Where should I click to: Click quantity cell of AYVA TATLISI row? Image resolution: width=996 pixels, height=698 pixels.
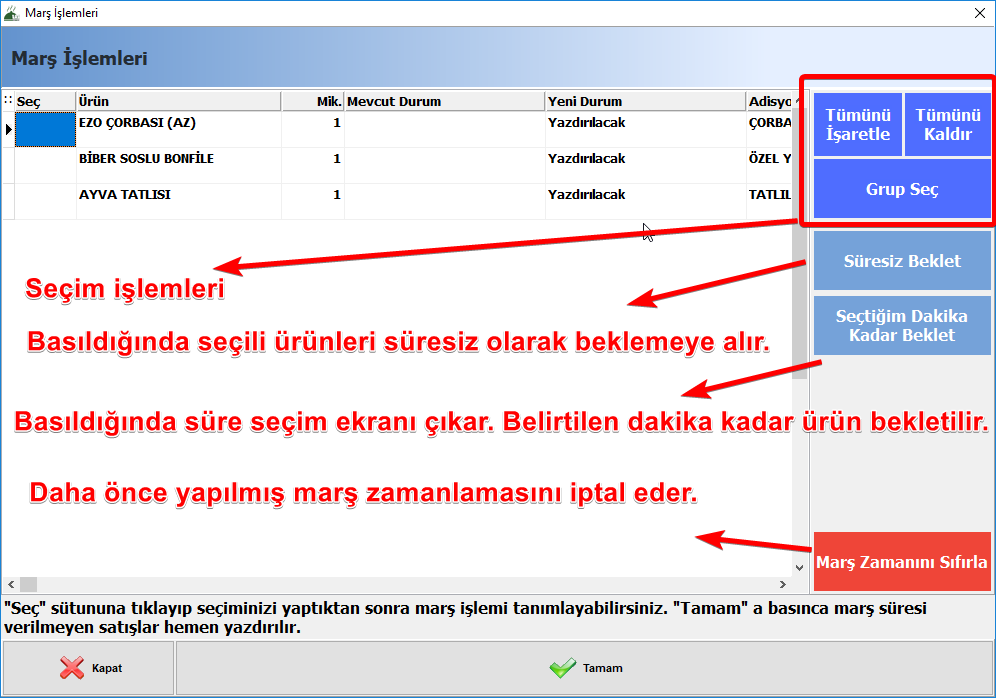tap(313, 202)
